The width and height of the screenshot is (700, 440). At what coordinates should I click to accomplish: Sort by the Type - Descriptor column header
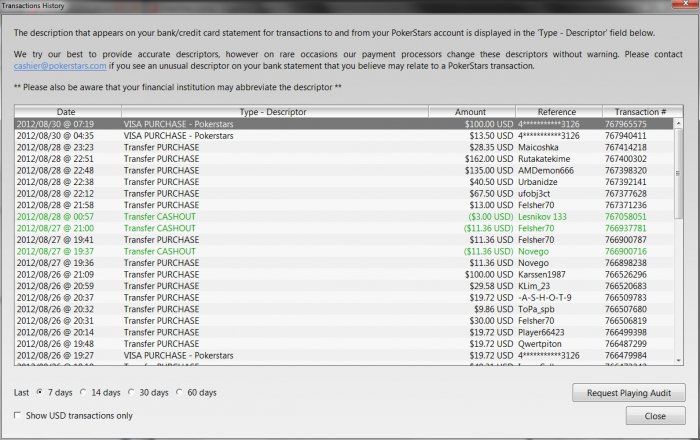275,112
